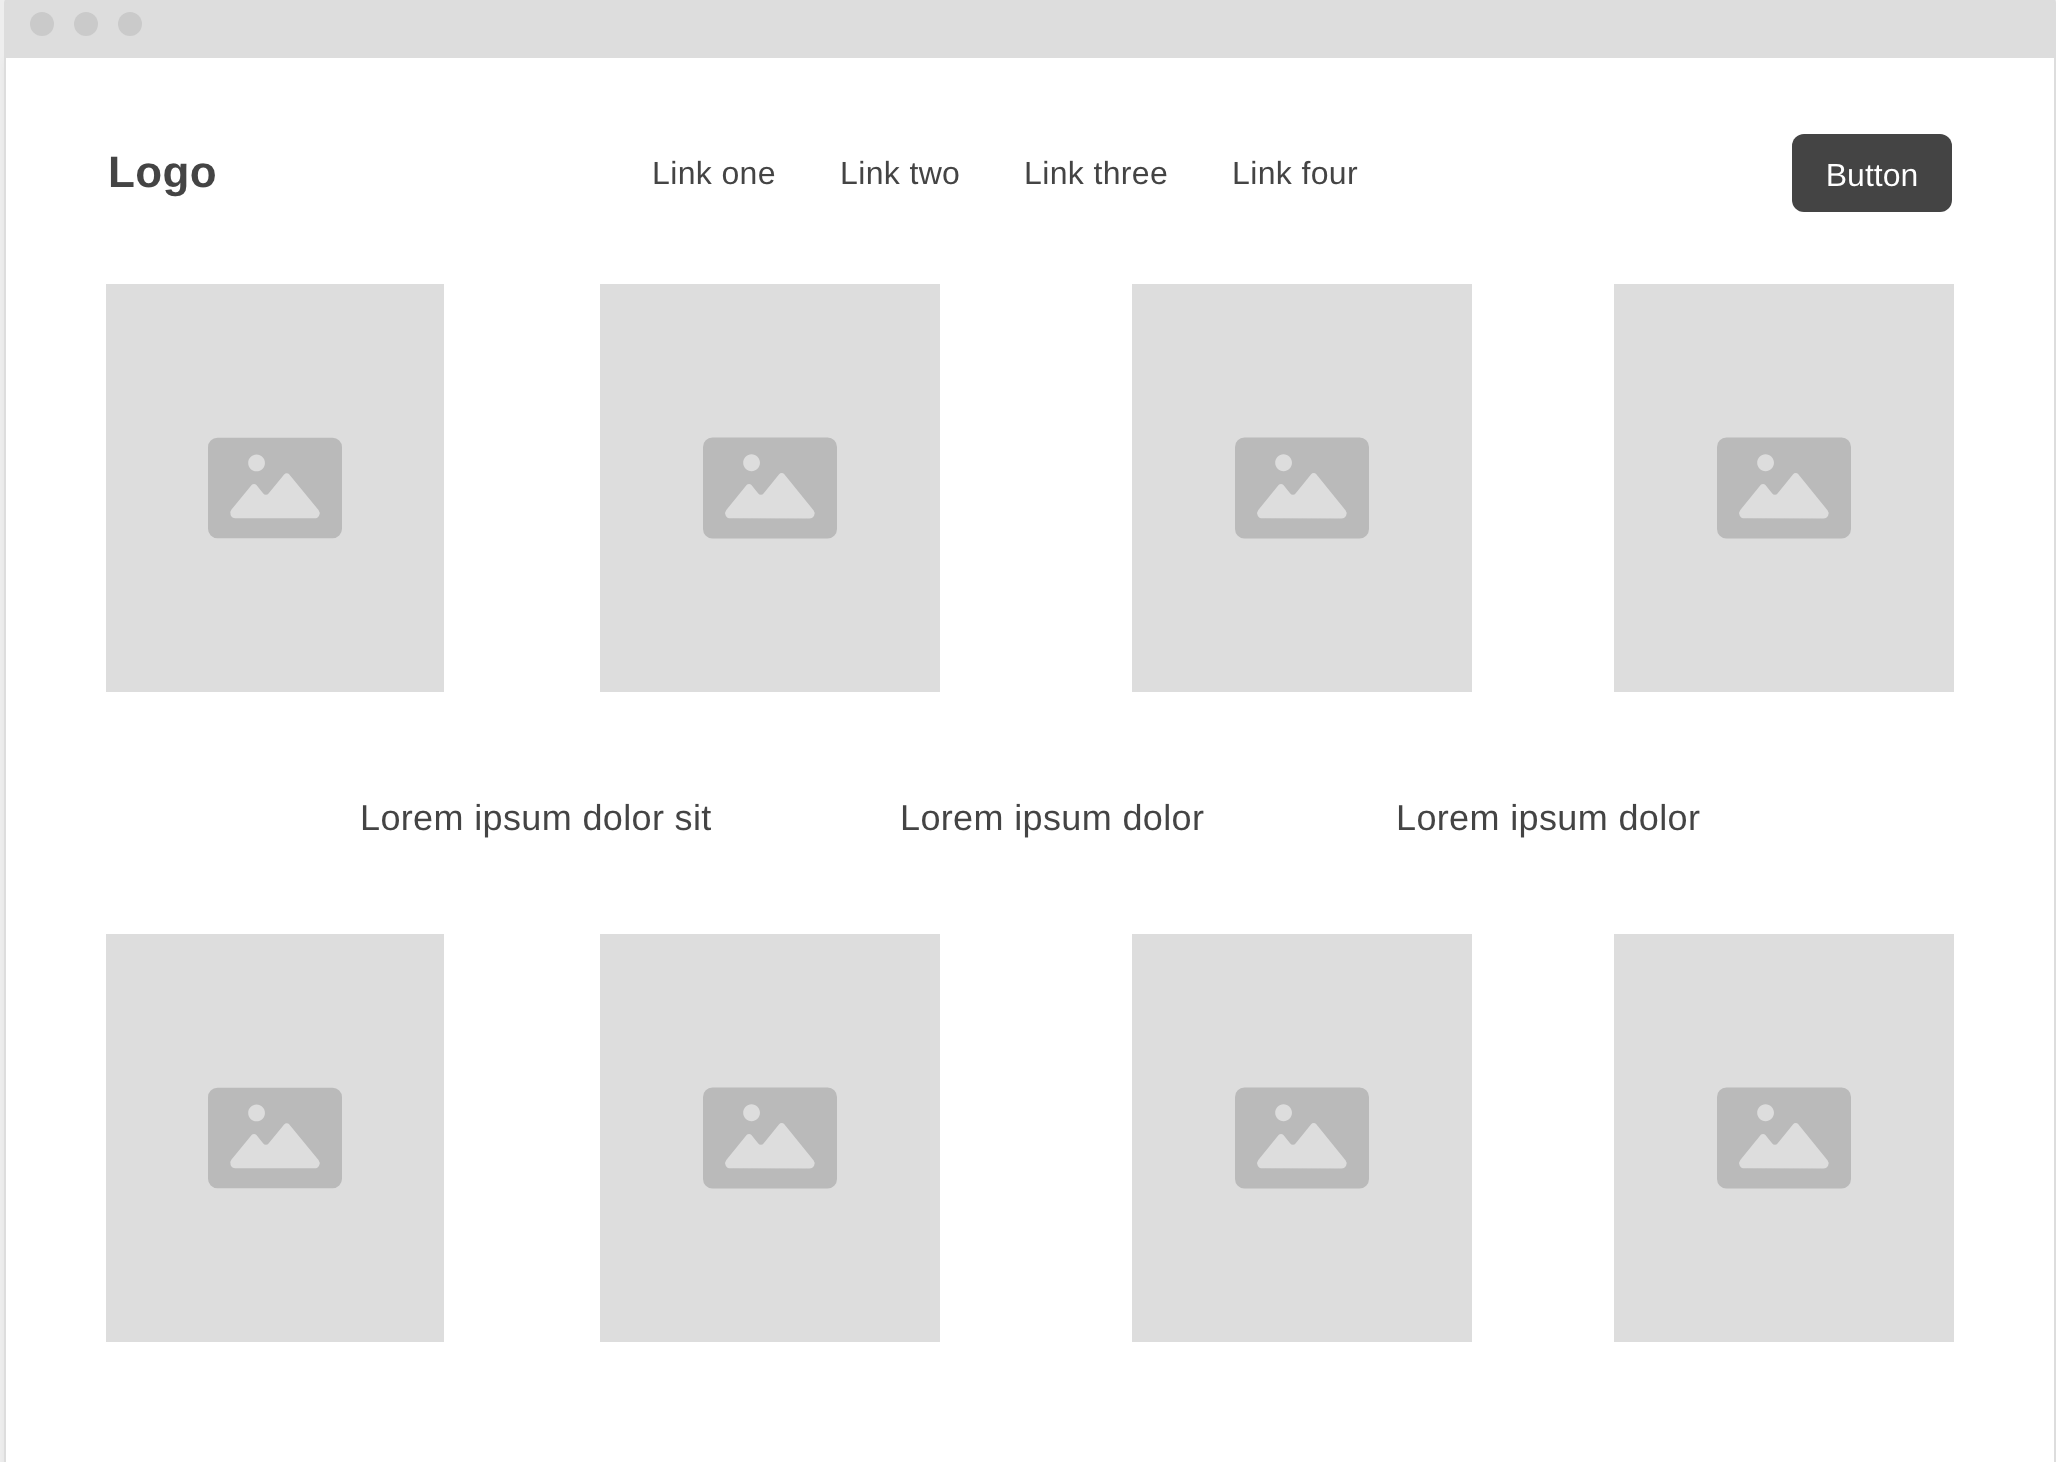This screenshot has width=2056, height=1462.
Task: Open first image placeholder in bottom row
Action: click(x=275, y=1138)
